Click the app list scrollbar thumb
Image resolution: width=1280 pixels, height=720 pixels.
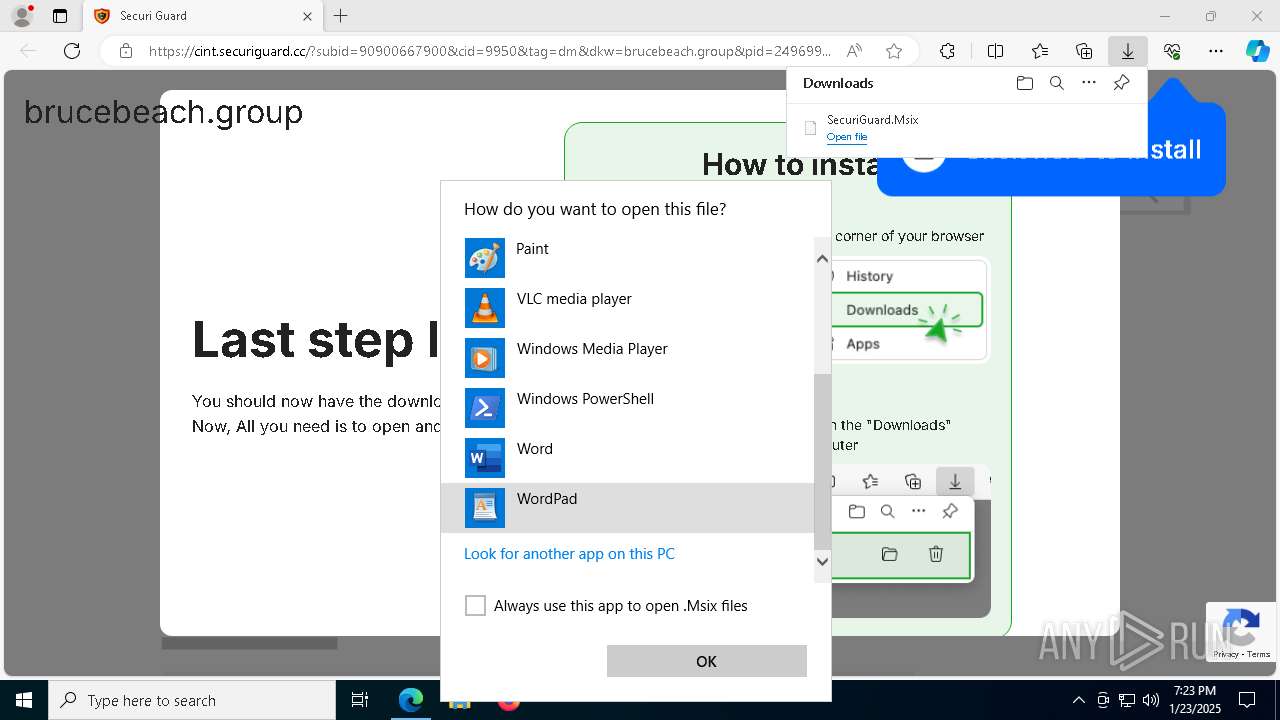tap(822, 461)
